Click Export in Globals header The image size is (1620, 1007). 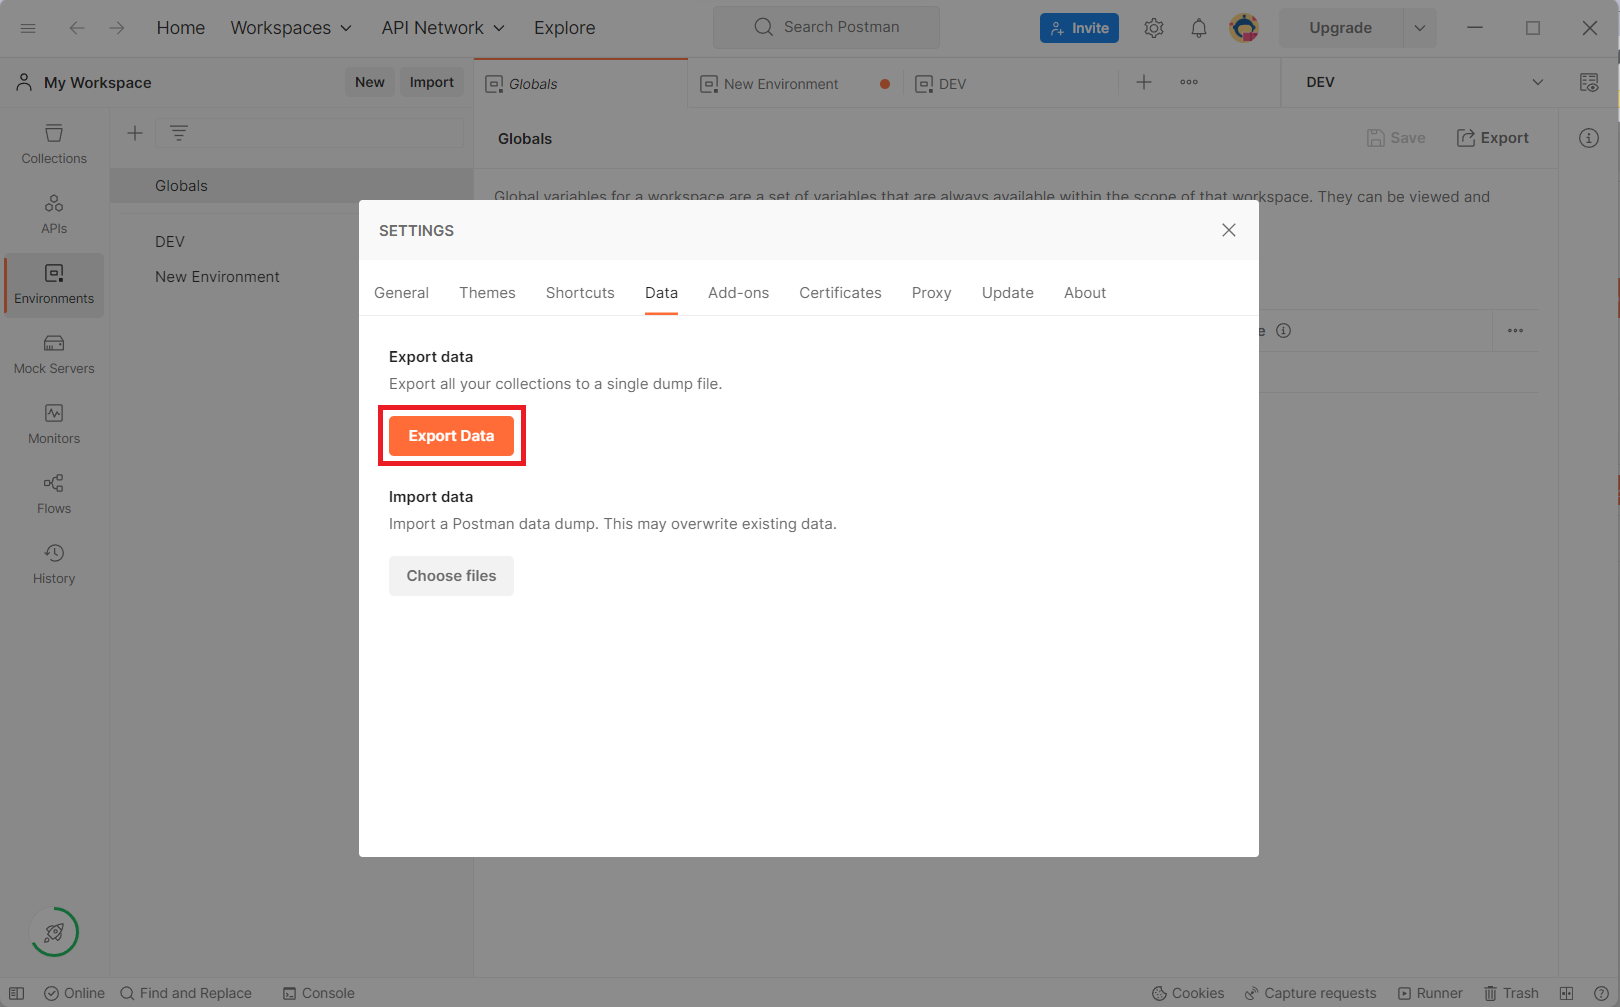[x=1493, y=138]
